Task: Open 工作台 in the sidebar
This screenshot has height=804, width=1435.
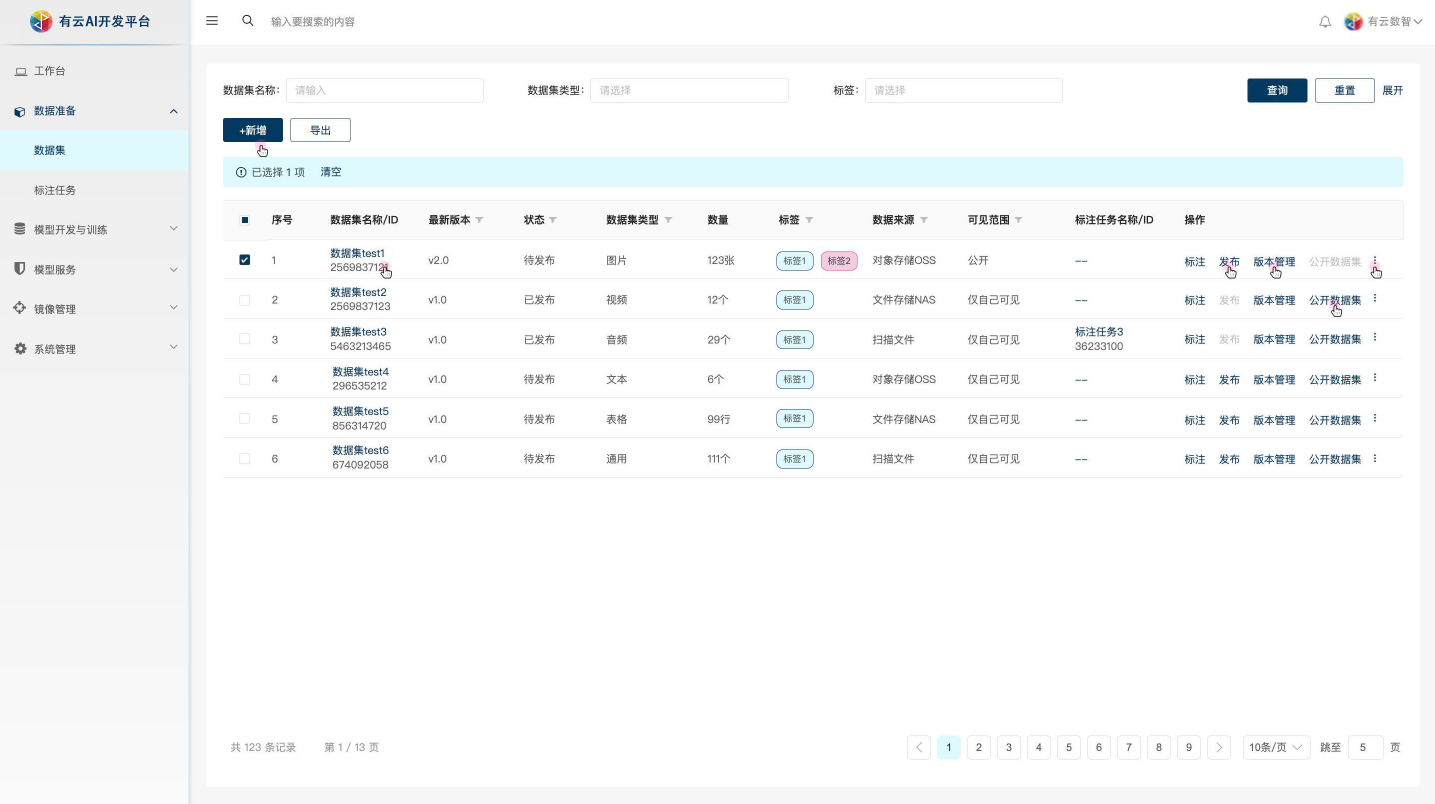Action: tap(49, 71)
